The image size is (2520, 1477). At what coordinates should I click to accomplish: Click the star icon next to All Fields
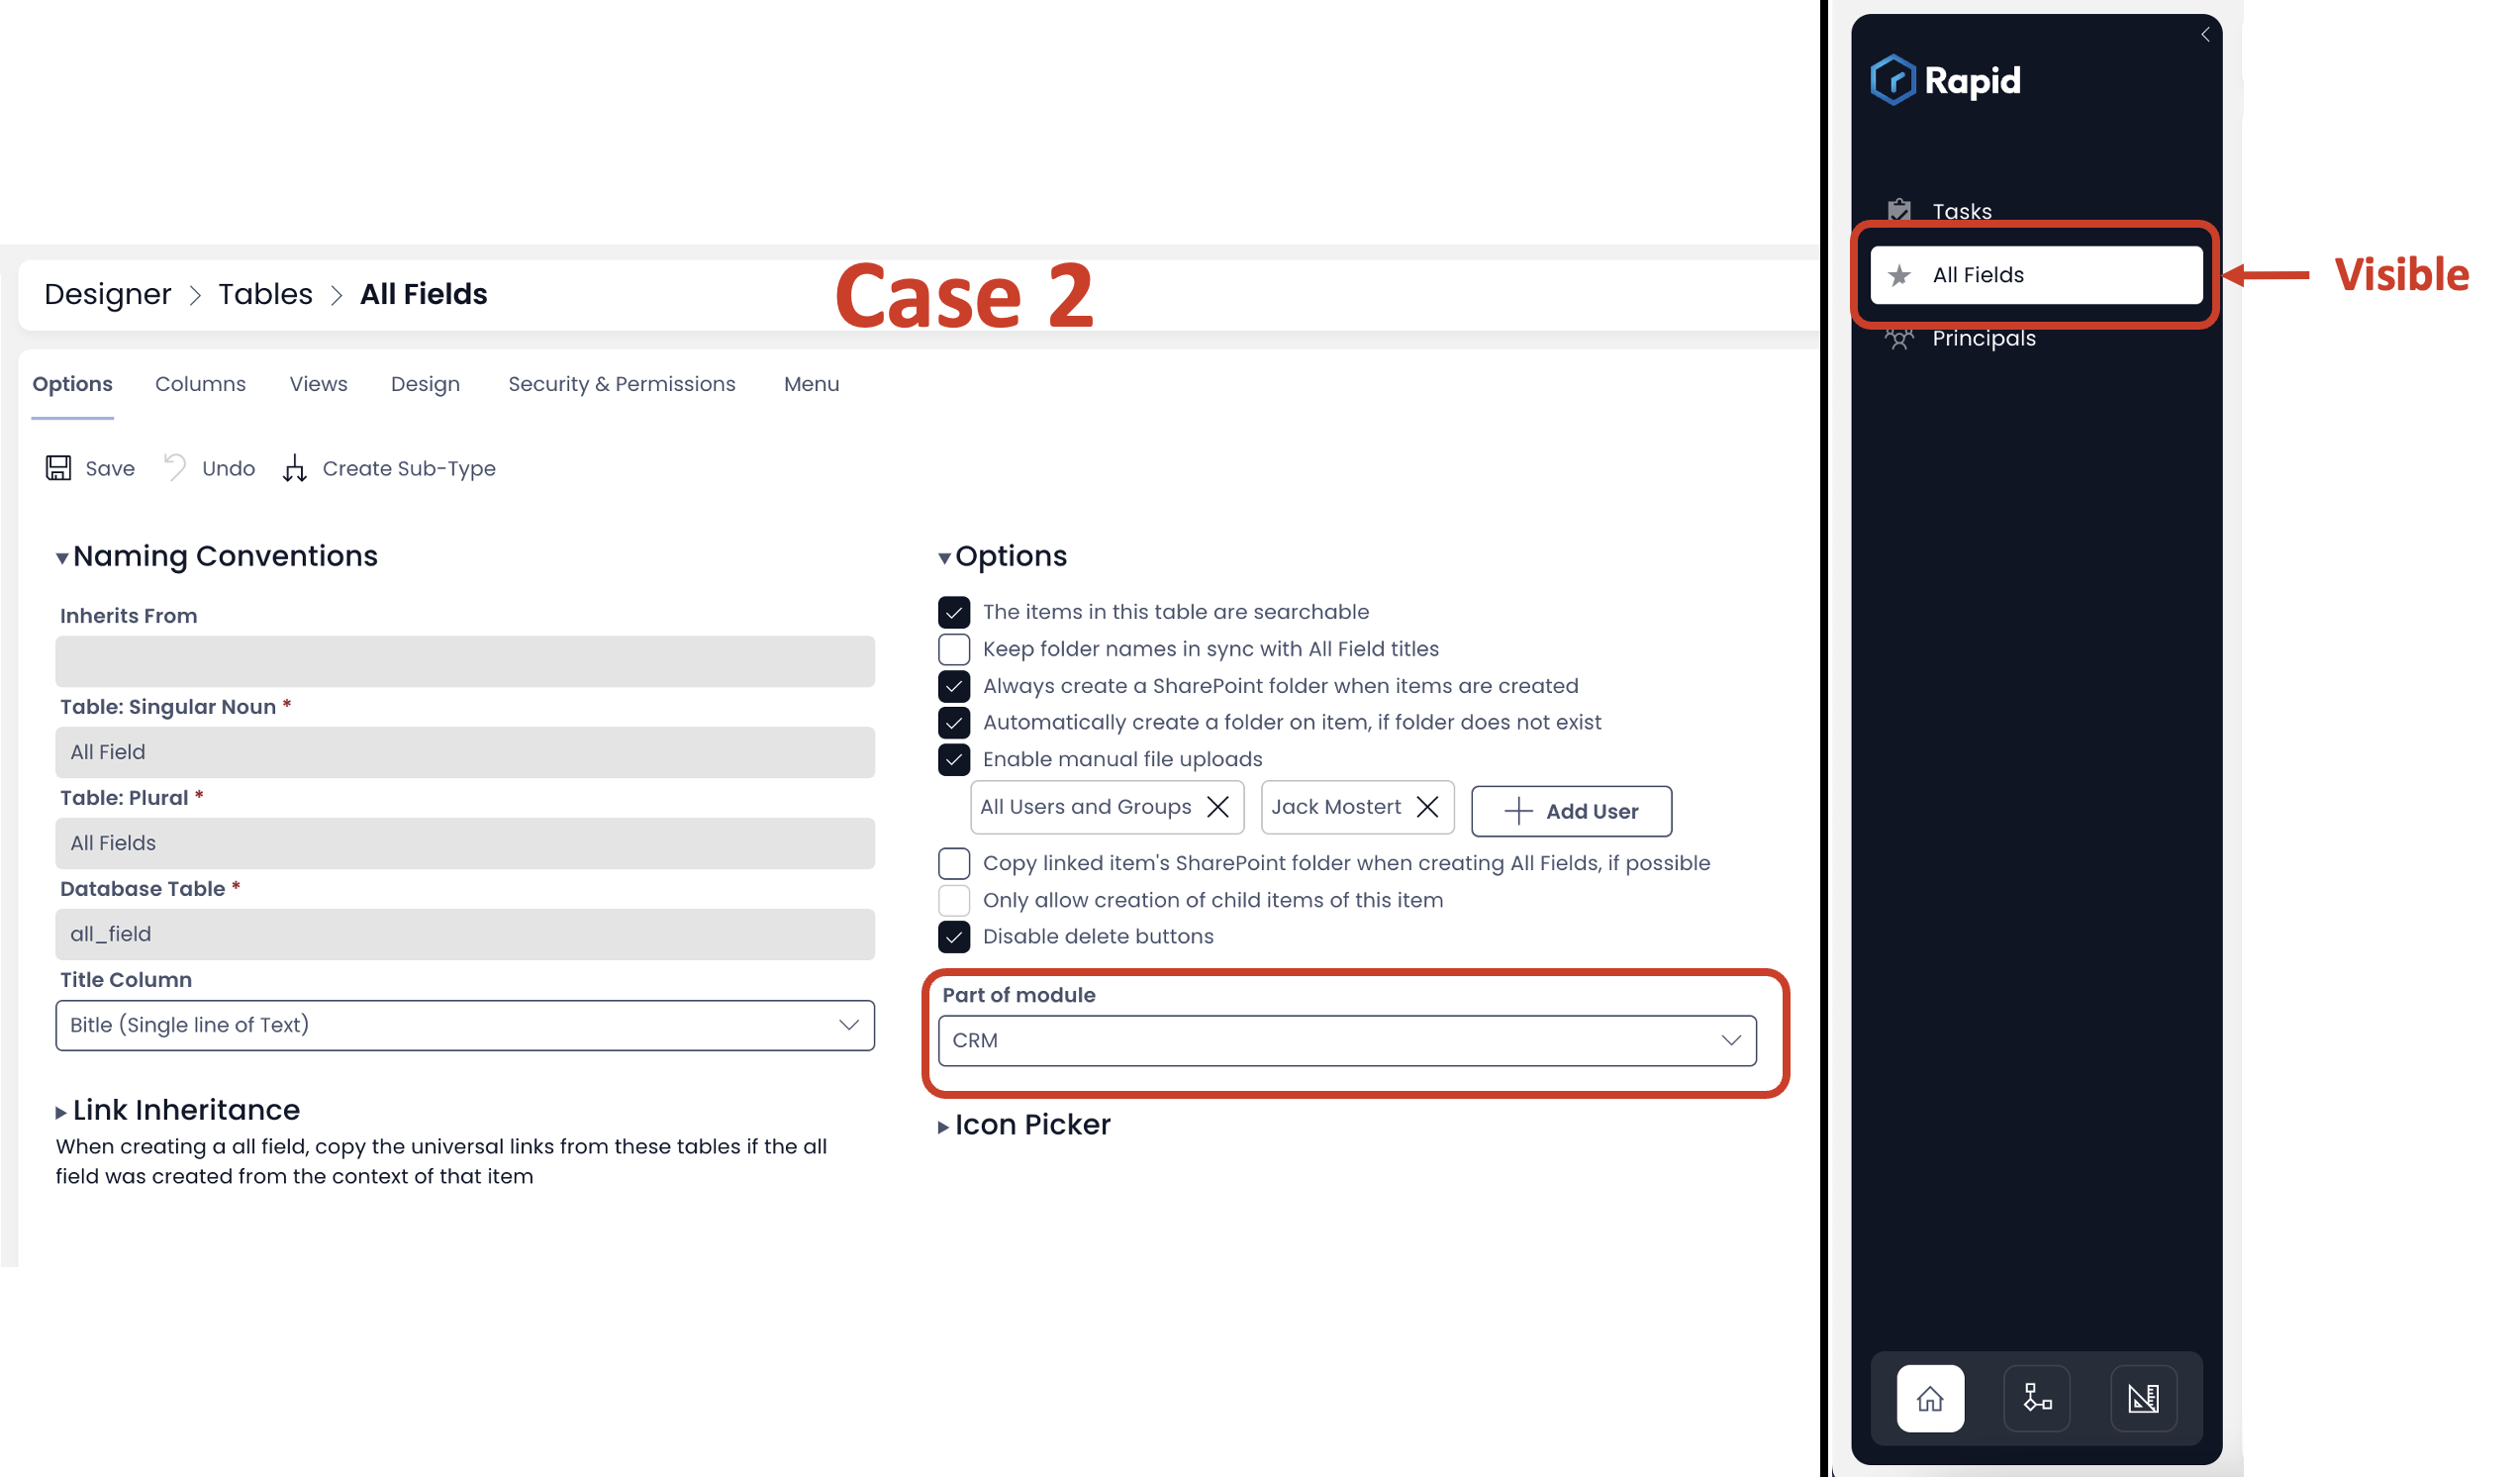[1901, 274]
